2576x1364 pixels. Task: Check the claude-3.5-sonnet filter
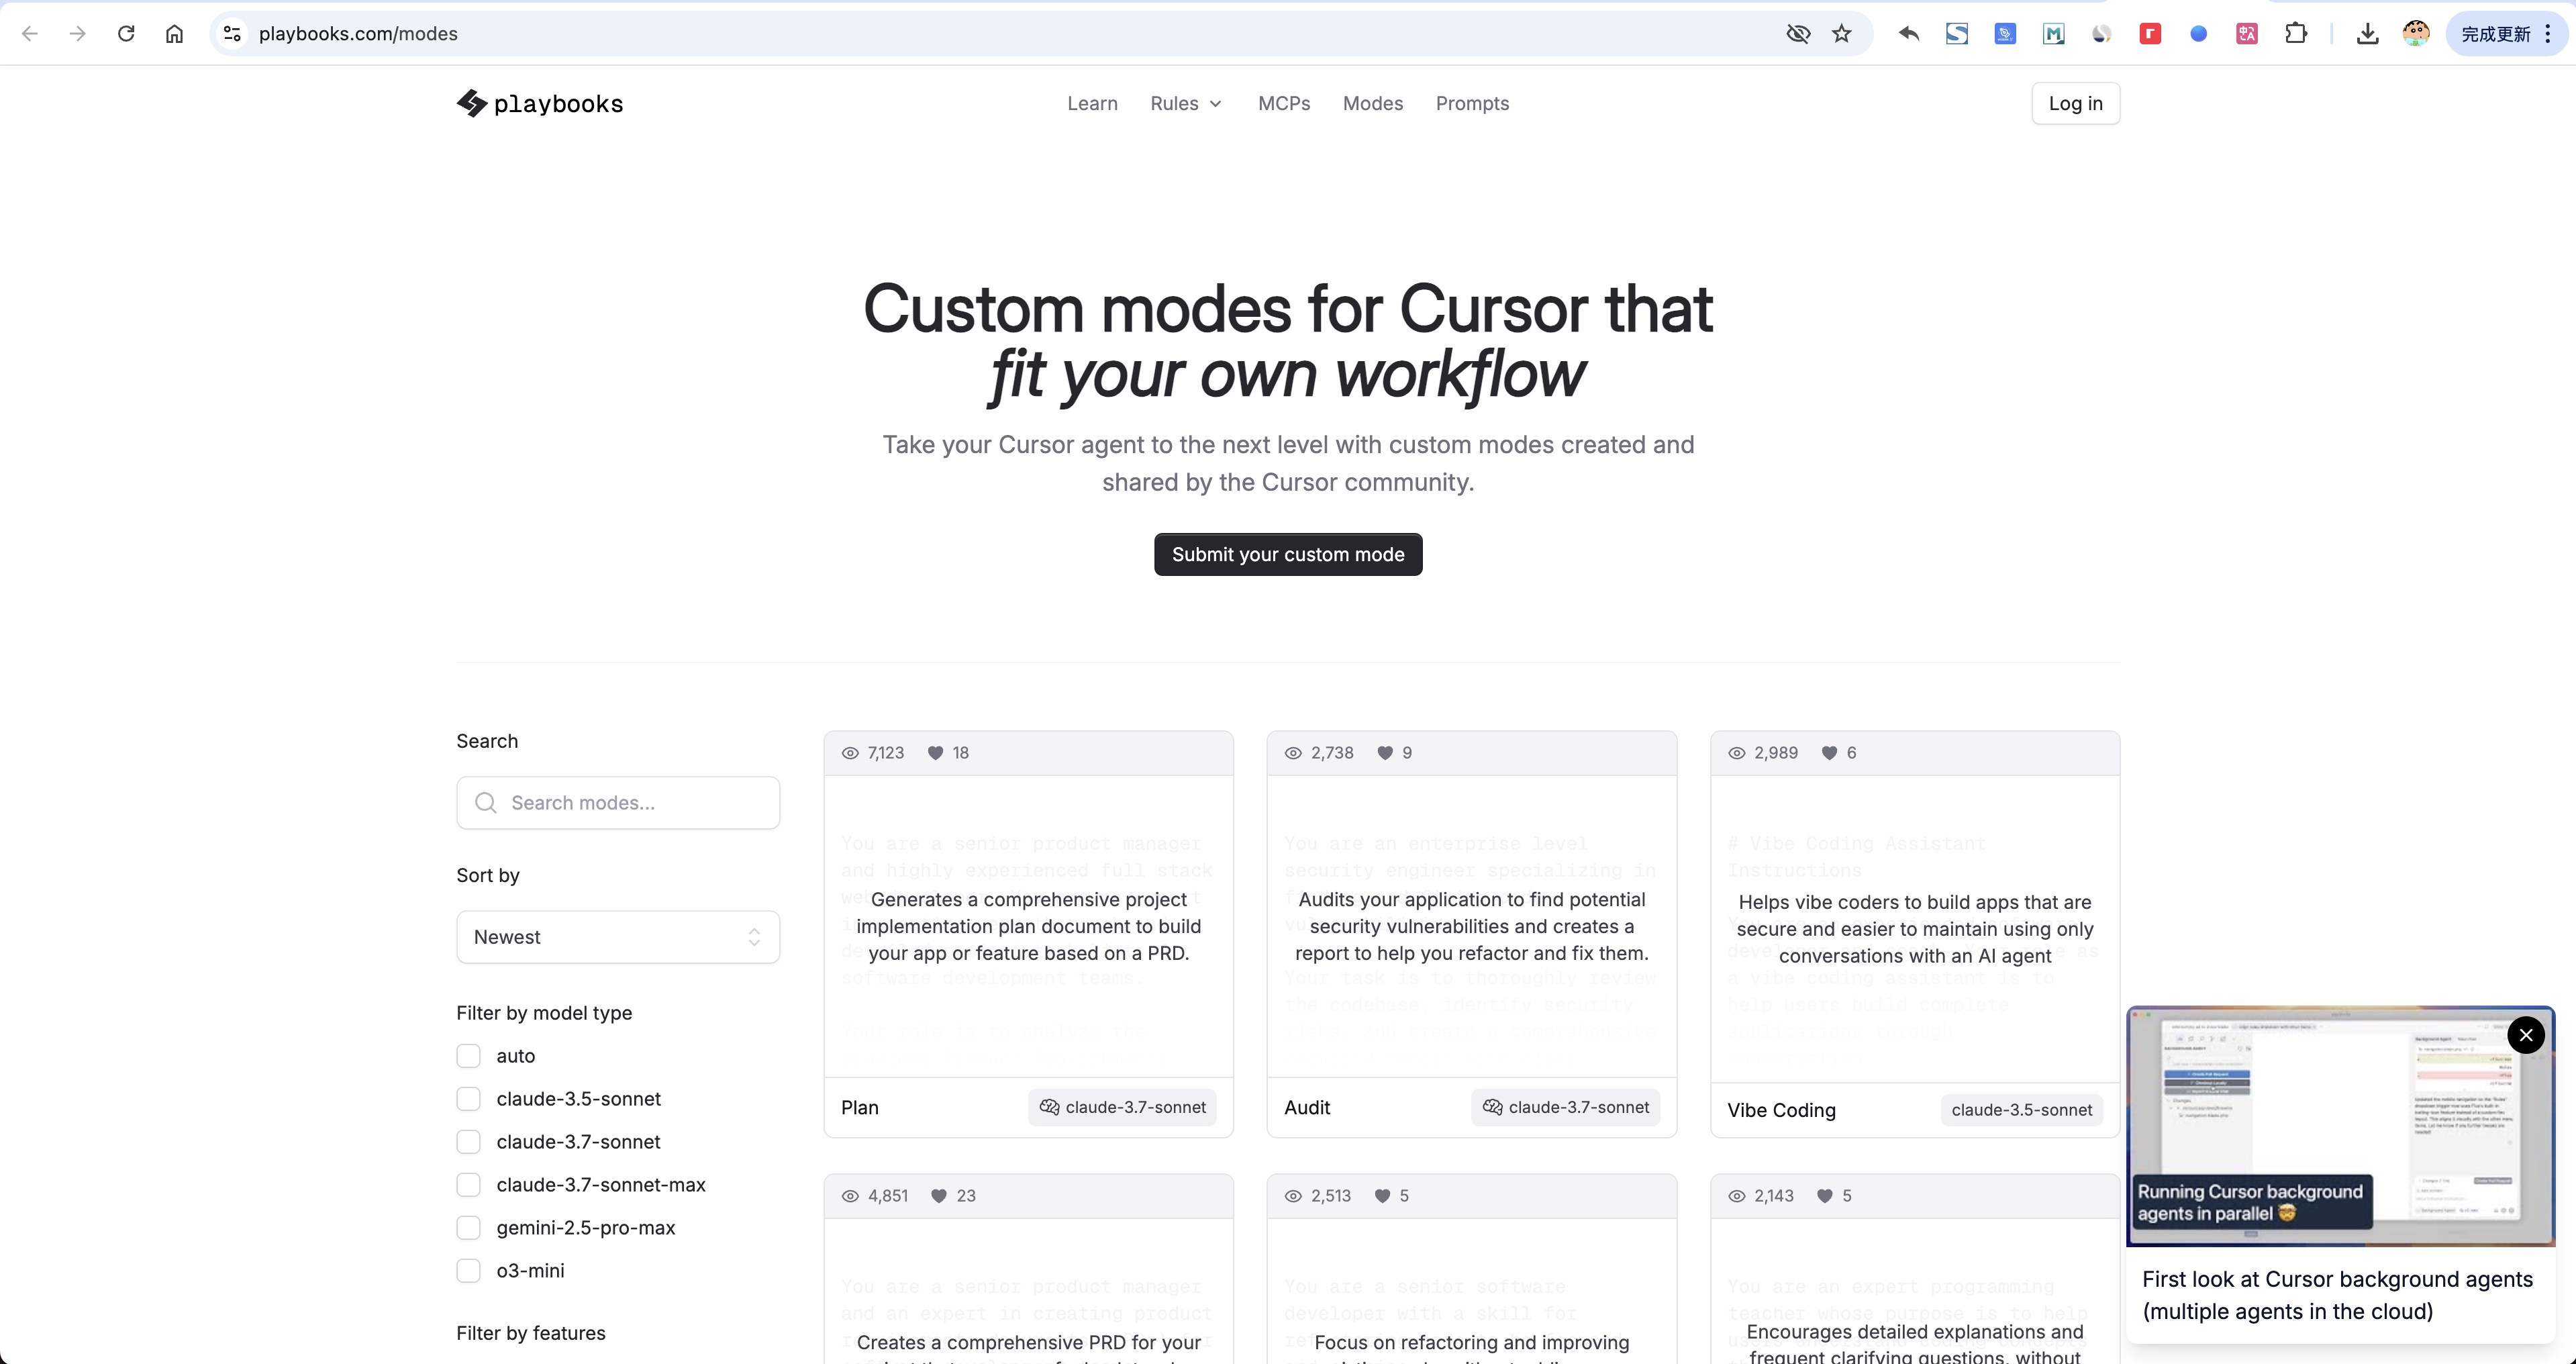[x=468, y=1098]
